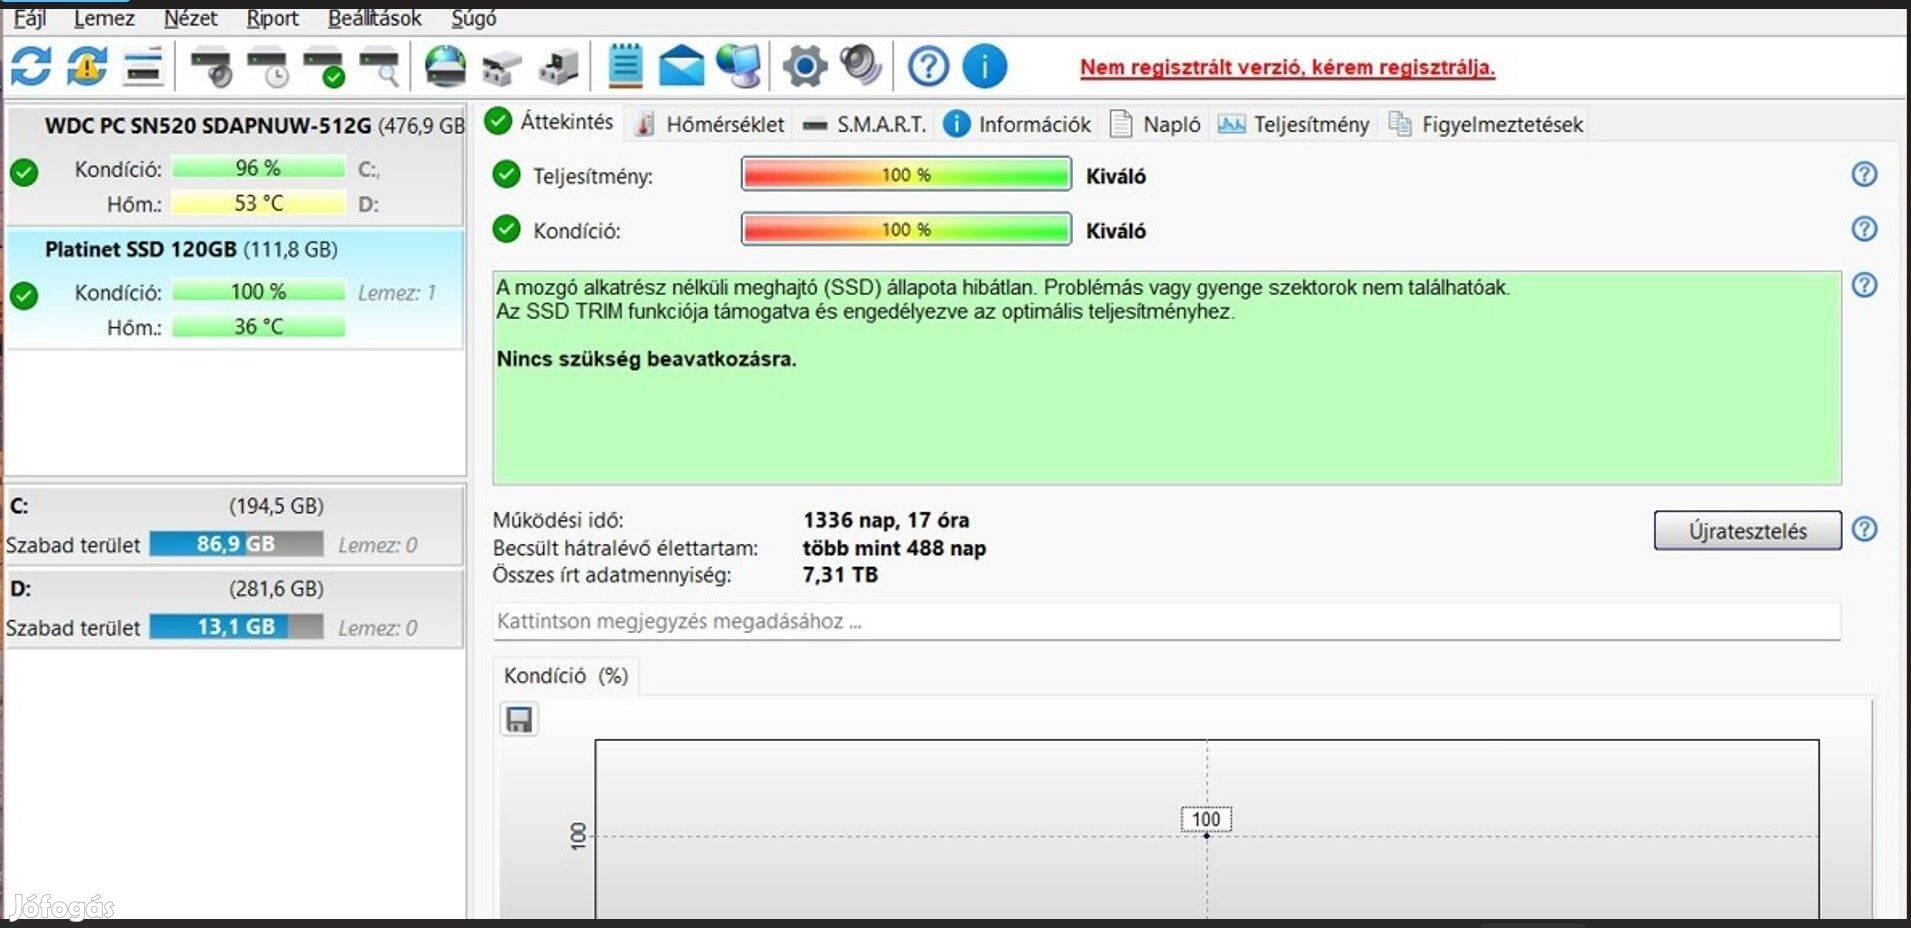Image resolution: width=1911 pixels, height=928 pixels.
Task: Select the Áttekintés tab
Action: point(550,121)
